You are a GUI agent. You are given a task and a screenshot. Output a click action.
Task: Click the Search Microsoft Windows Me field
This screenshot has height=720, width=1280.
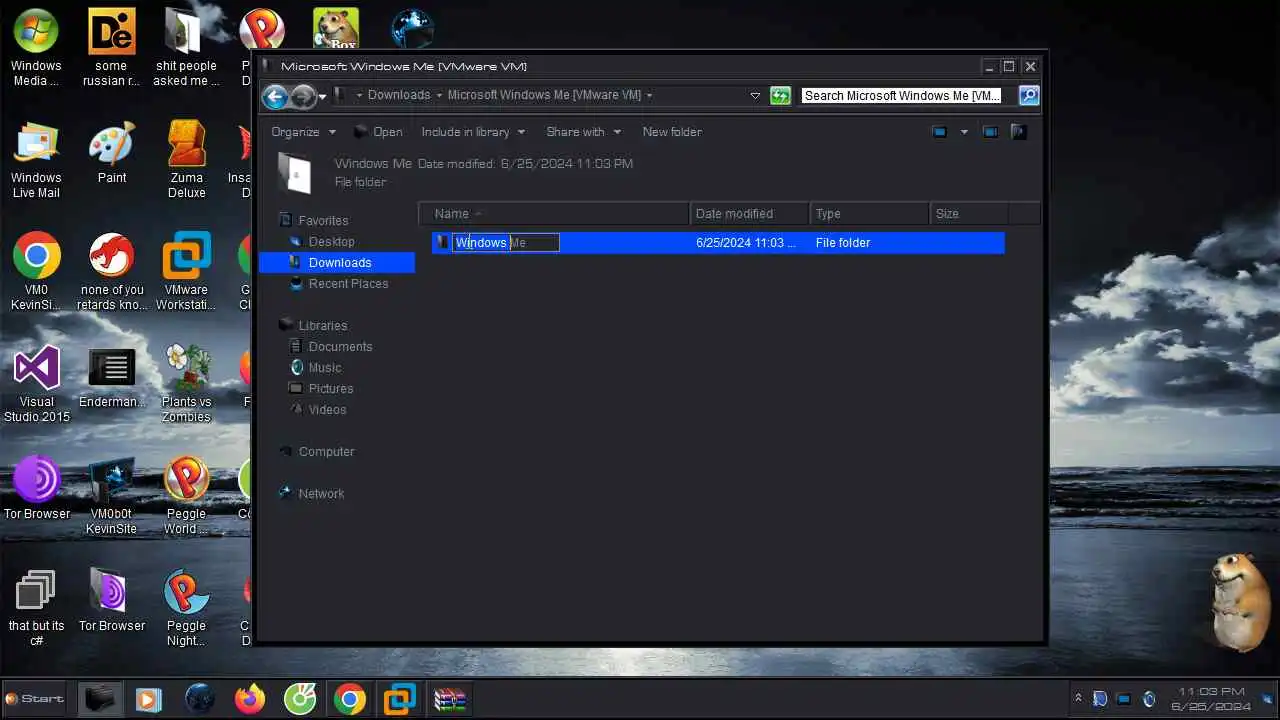[x=909, y=96]
